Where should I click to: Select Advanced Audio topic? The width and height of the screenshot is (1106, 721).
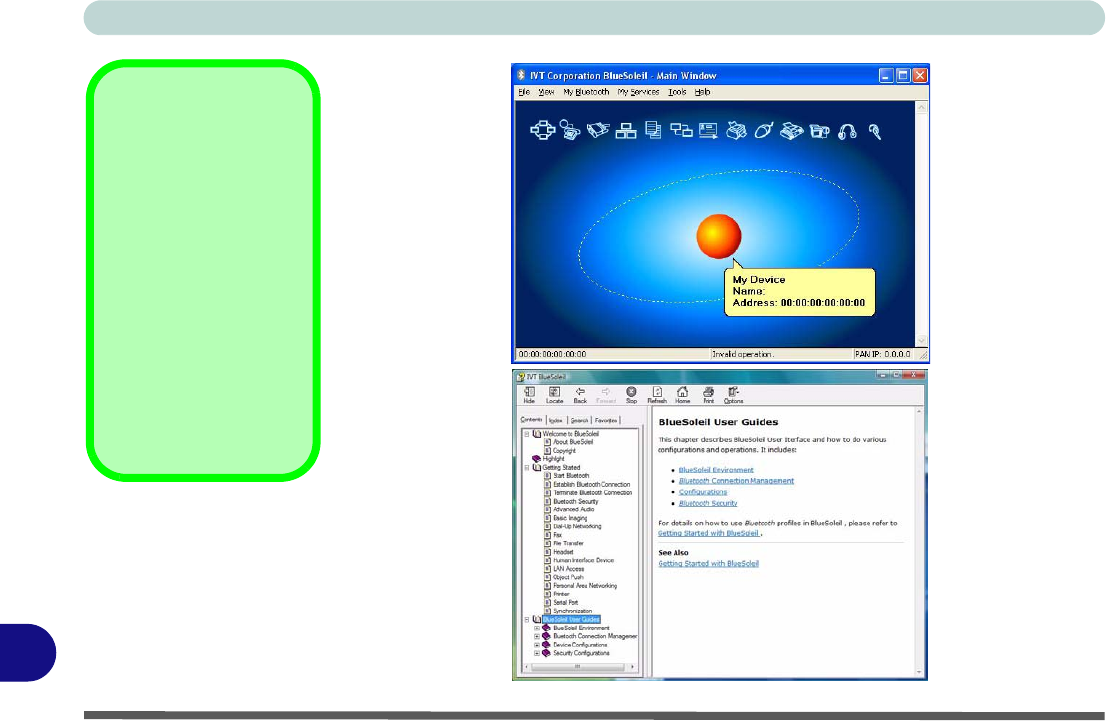(x=573, y=509)
